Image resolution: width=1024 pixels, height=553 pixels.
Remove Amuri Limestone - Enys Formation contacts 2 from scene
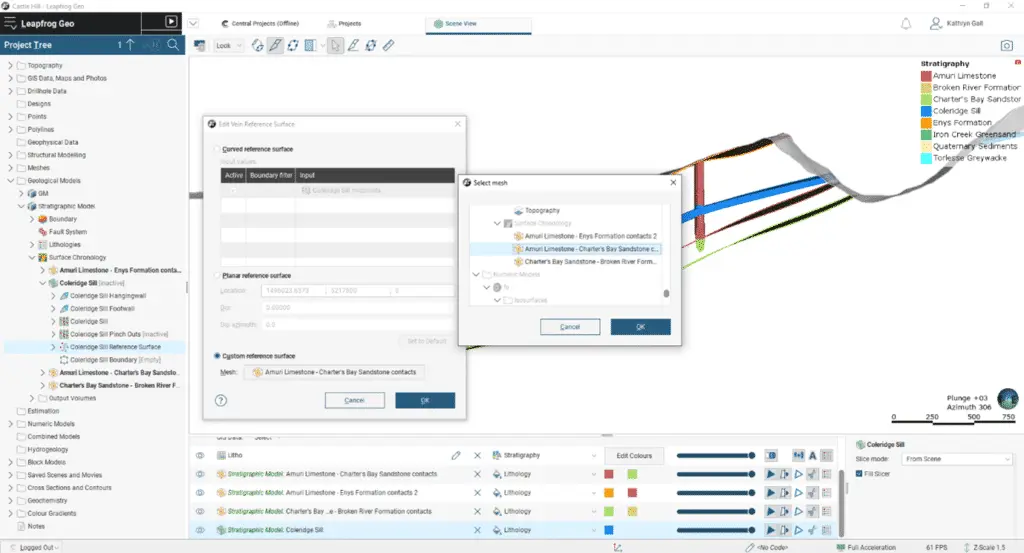(477, 493)
